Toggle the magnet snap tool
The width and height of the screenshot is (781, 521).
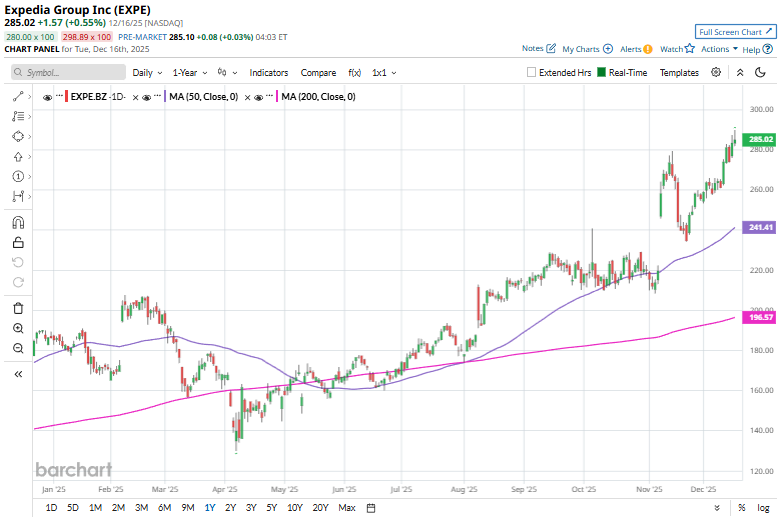pyautogui.click(x=18, y=222)
